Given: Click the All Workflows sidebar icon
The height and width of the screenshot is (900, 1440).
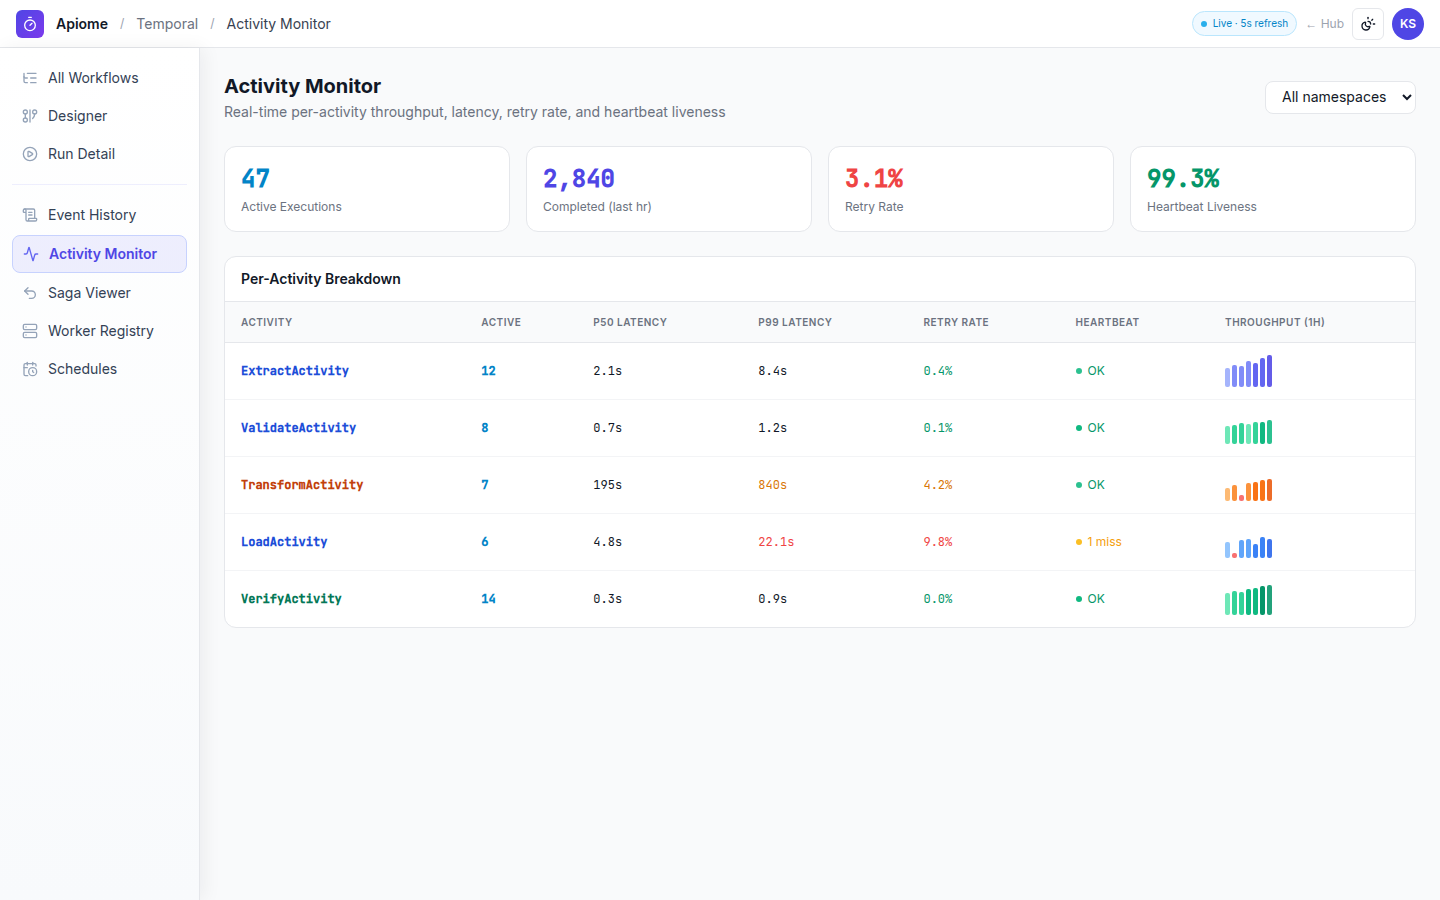Looking at the screenshot, I should point(30,78).
